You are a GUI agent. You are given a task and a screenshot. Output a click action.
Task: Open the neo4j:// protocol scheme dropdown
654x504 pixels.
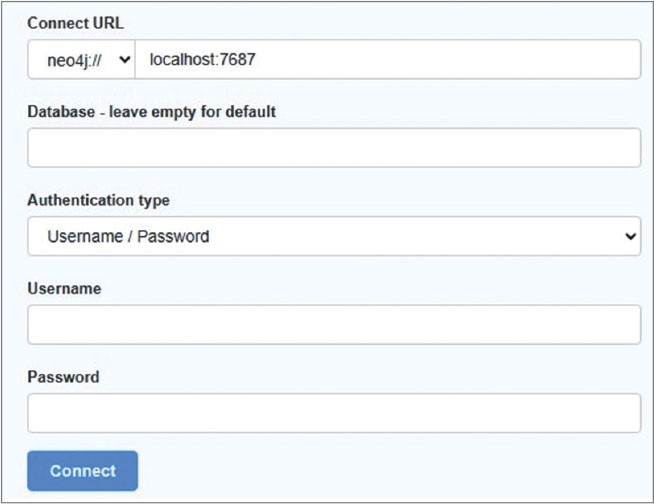point(81,60)
